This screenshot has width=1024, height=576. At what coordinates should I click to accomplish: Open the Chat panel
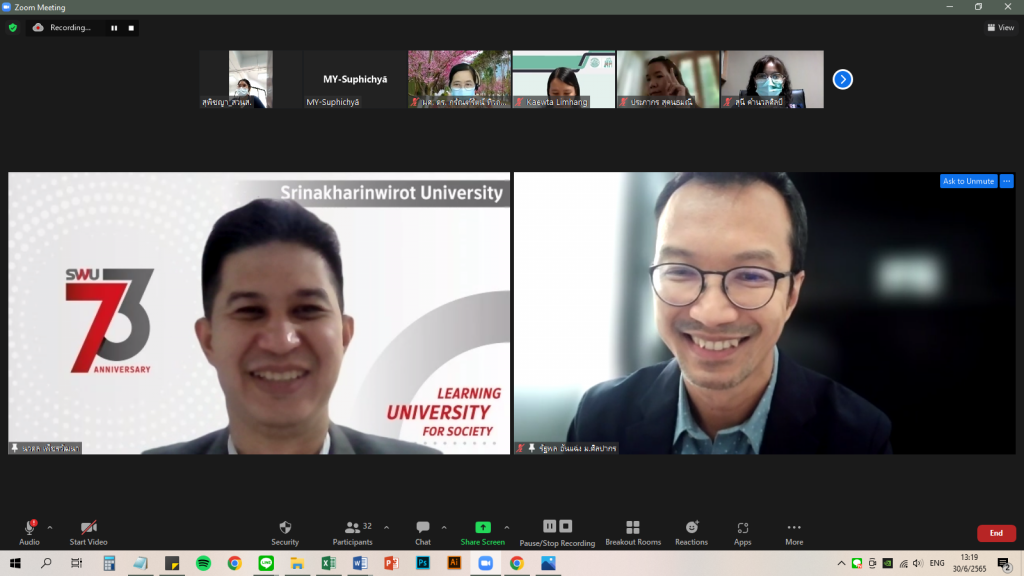pyautogui.click(x=423, y=532)
